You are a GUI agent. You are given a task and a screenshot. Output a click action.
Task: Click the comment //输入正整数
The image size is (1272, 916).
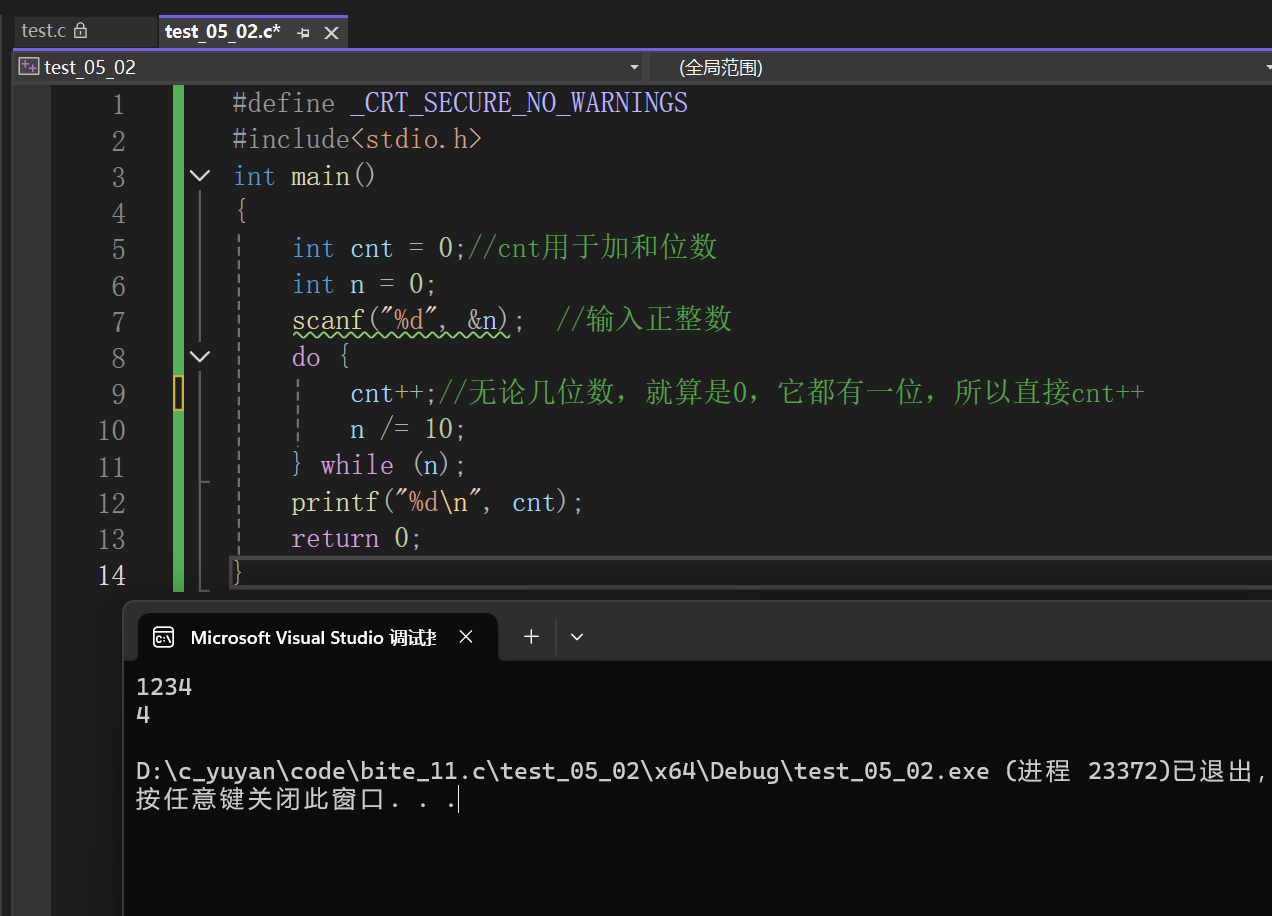pyautogui.click(x=644, y=320)
